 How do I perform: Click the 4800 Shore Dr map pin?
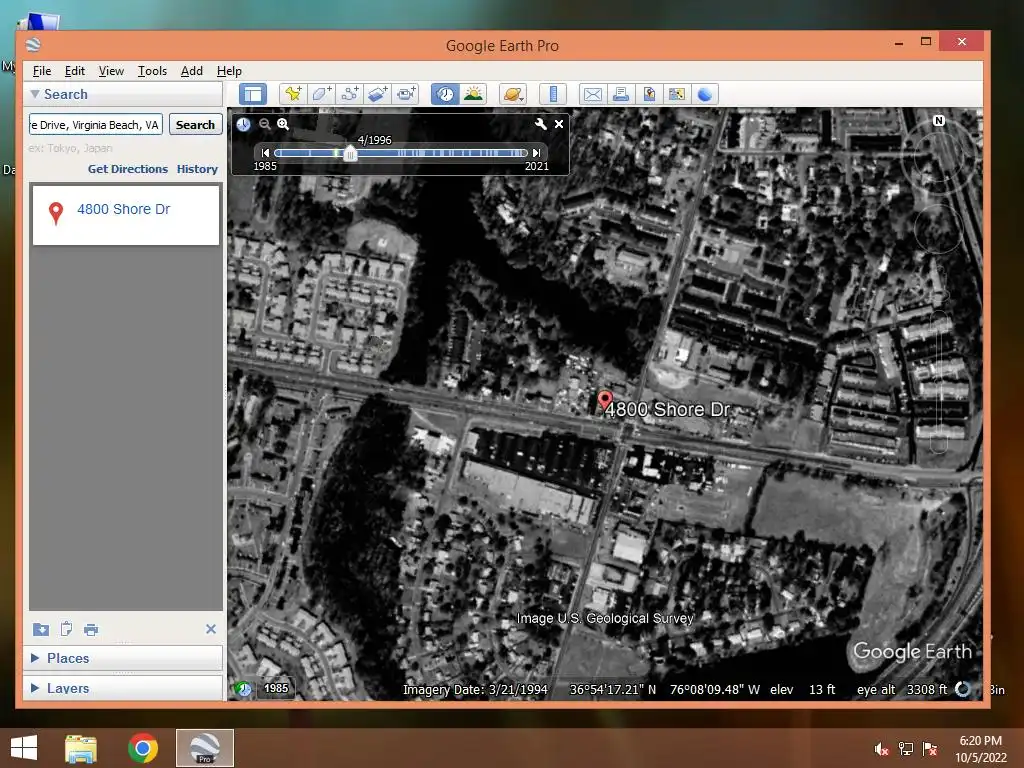605,400
